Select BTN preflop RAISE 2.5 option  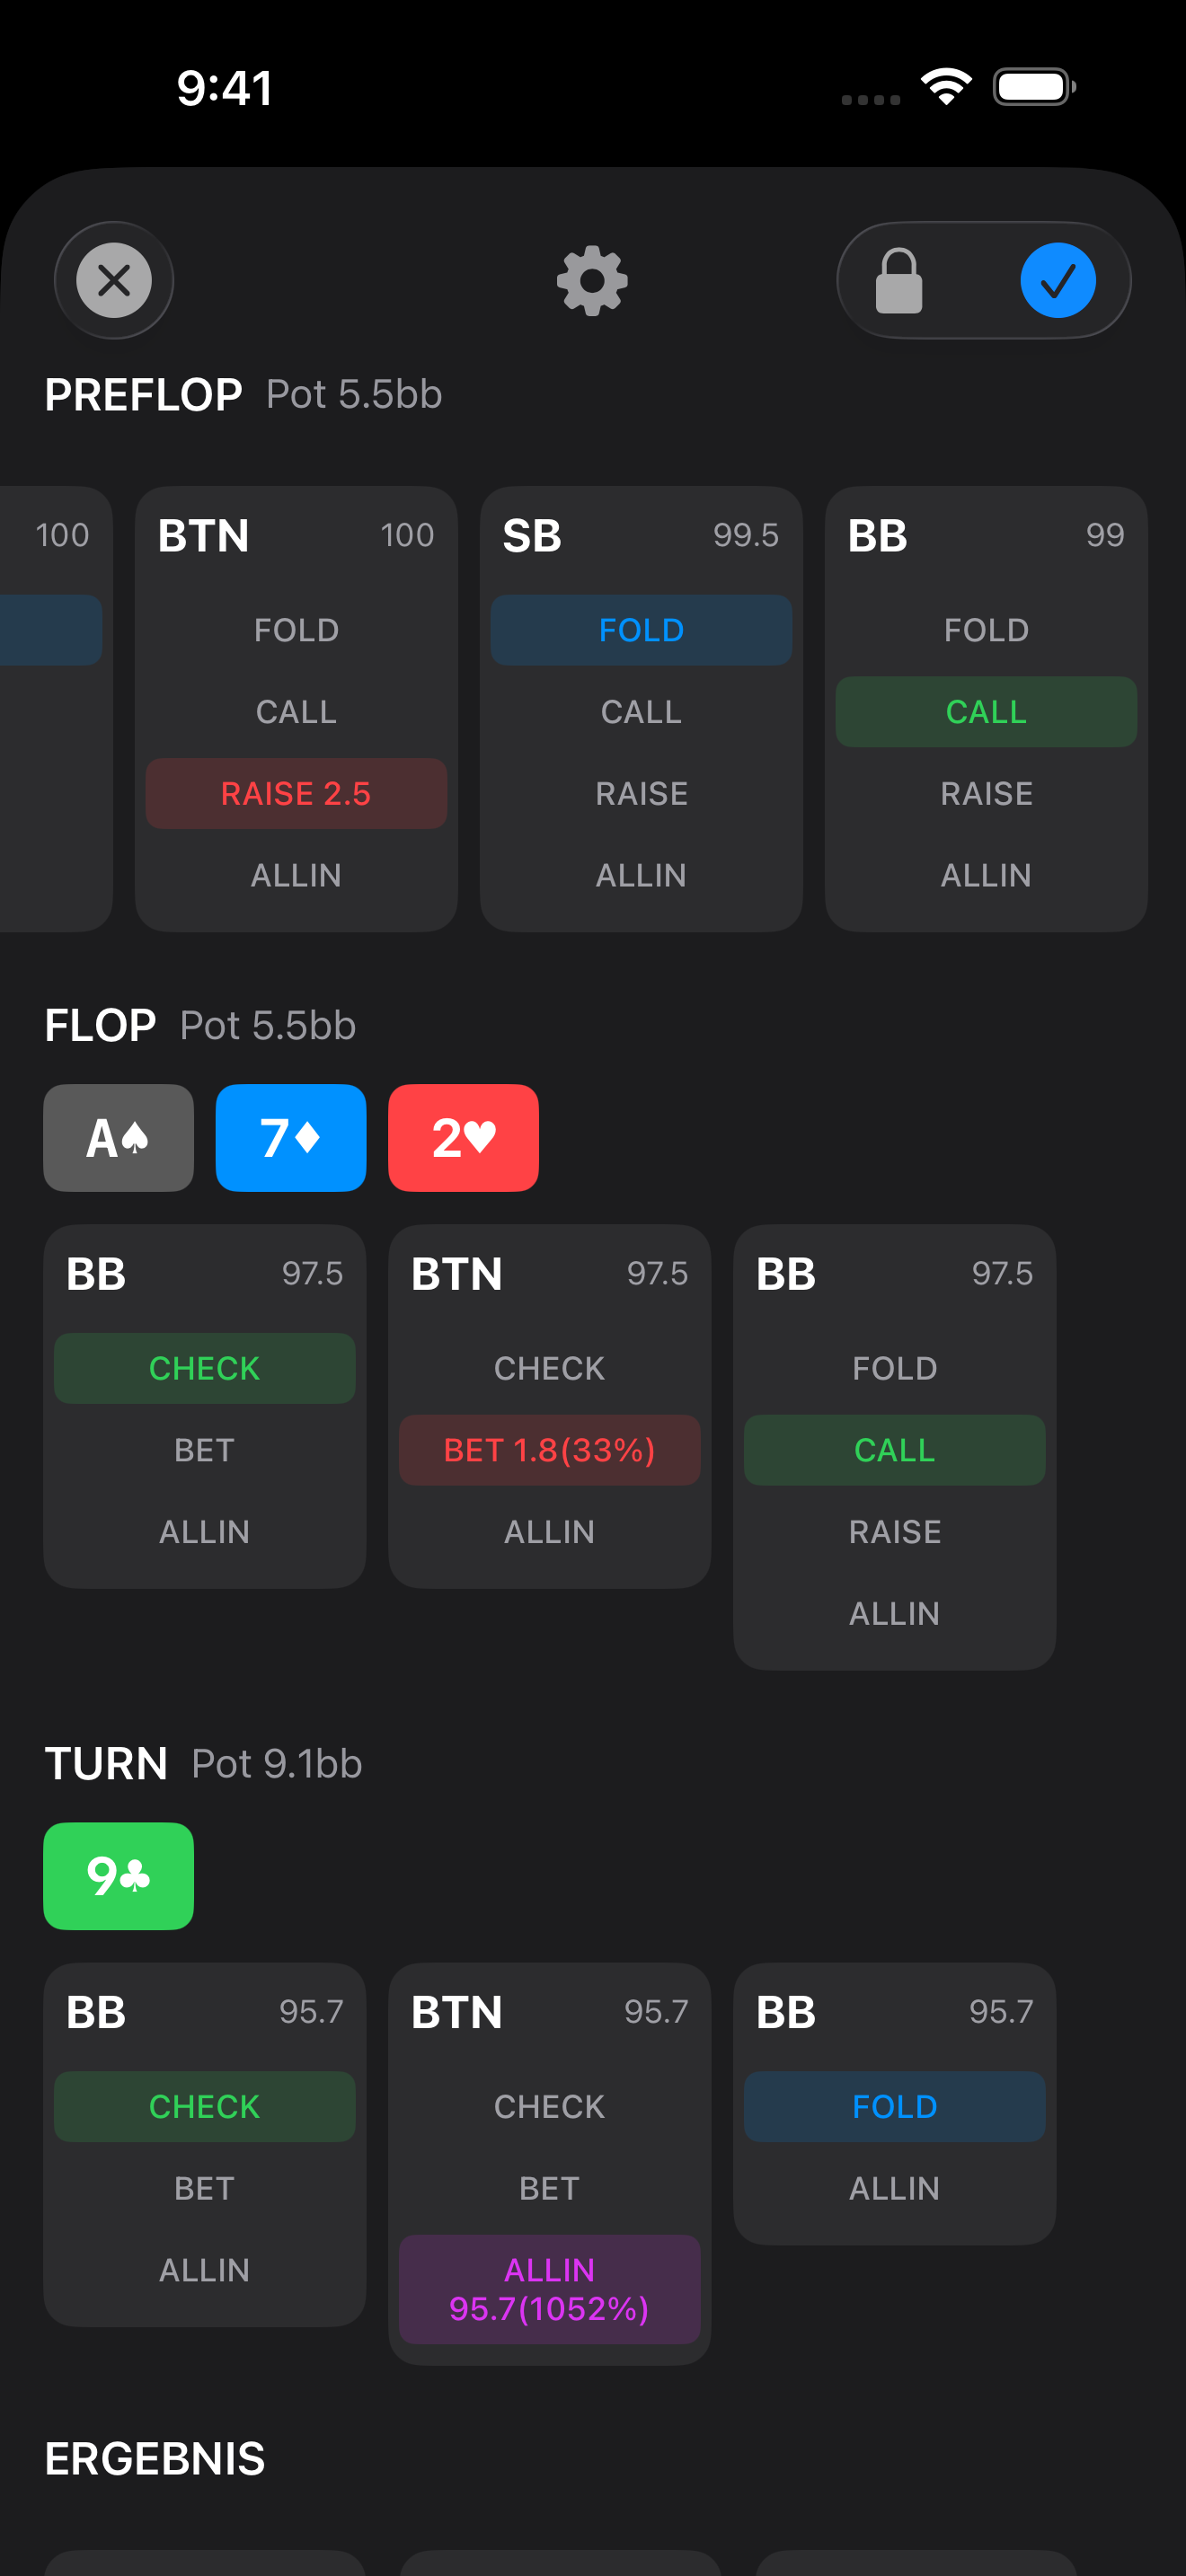[x=296, y=793]
